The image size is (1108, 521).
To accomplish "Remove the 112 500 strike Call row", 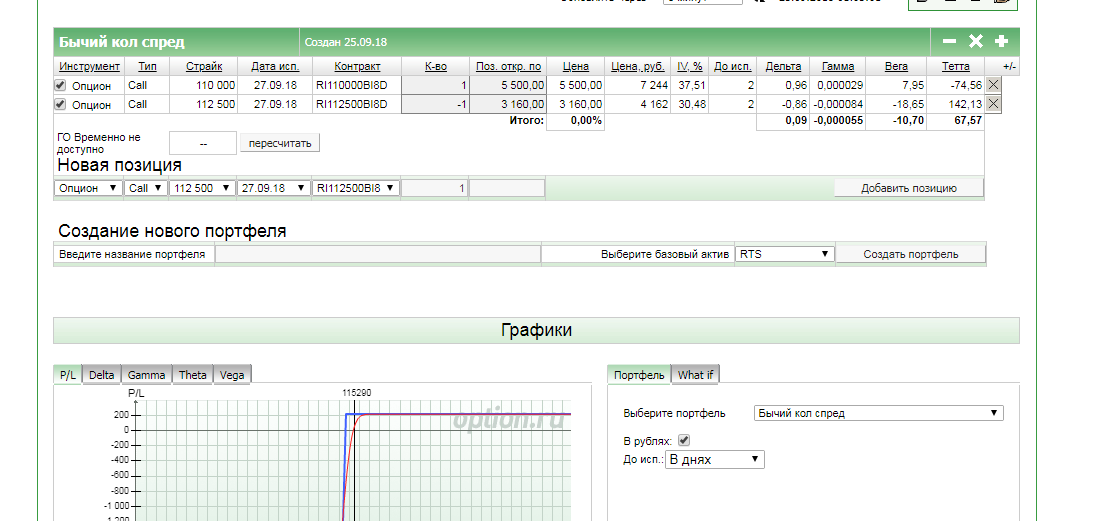I will [993, 104].
